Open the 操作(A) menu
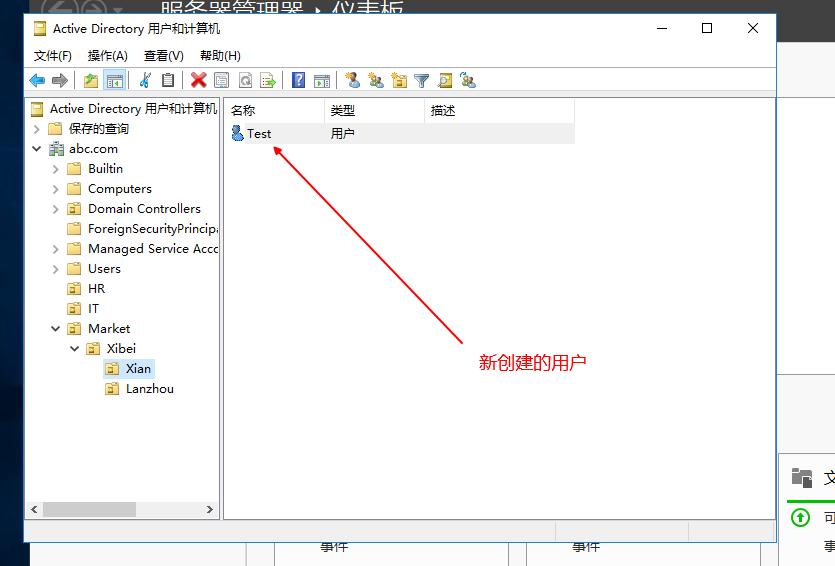The image size is (835, 566). pos(108,56)
